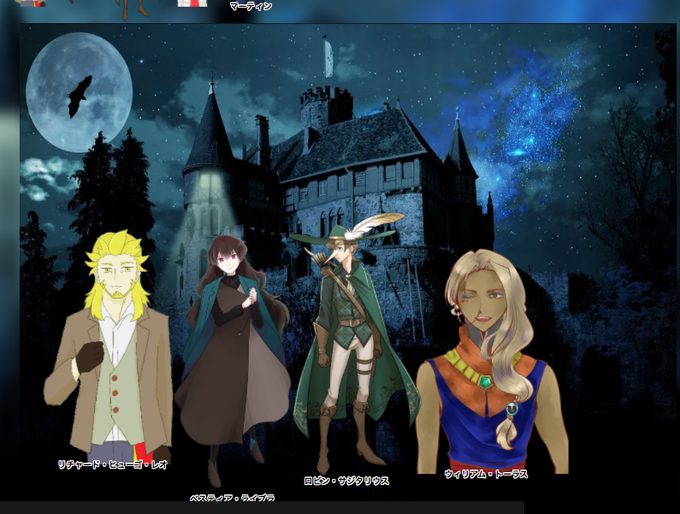Click the ウィリアム・トーラス name label
The width and height of the screenshot is (680, 514).
click(x=486, y=474)
